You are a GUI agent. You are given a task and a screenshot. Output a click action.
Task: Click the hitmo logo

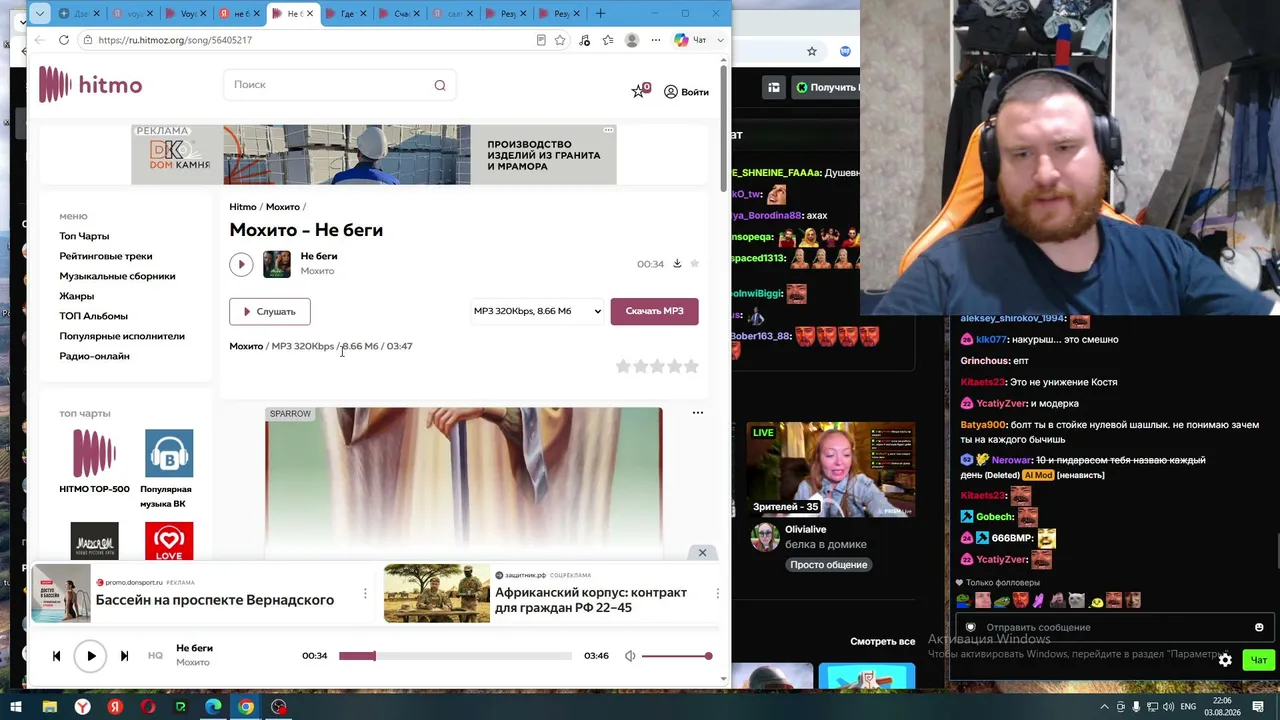click(x=90, y=85)
